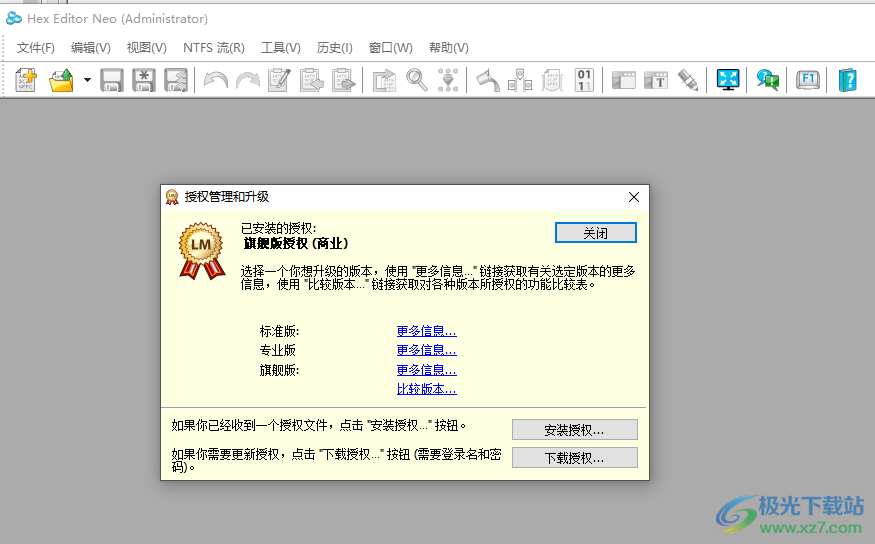This screenshot has height=544, width=875.
Task: Click the chat bubbles feedback icon
Action: pyautogui.click(x=768, y=80)
